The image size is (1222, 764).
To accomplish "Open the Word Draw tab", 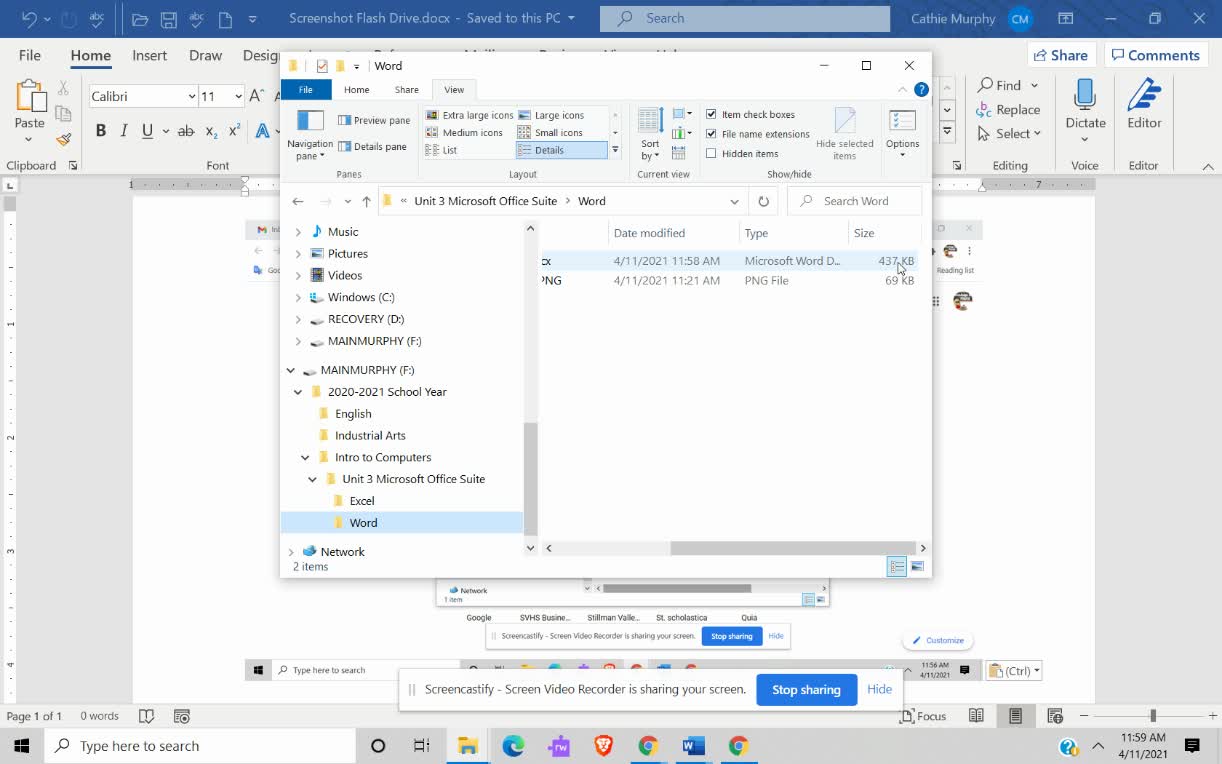I will tap(205, 56).
